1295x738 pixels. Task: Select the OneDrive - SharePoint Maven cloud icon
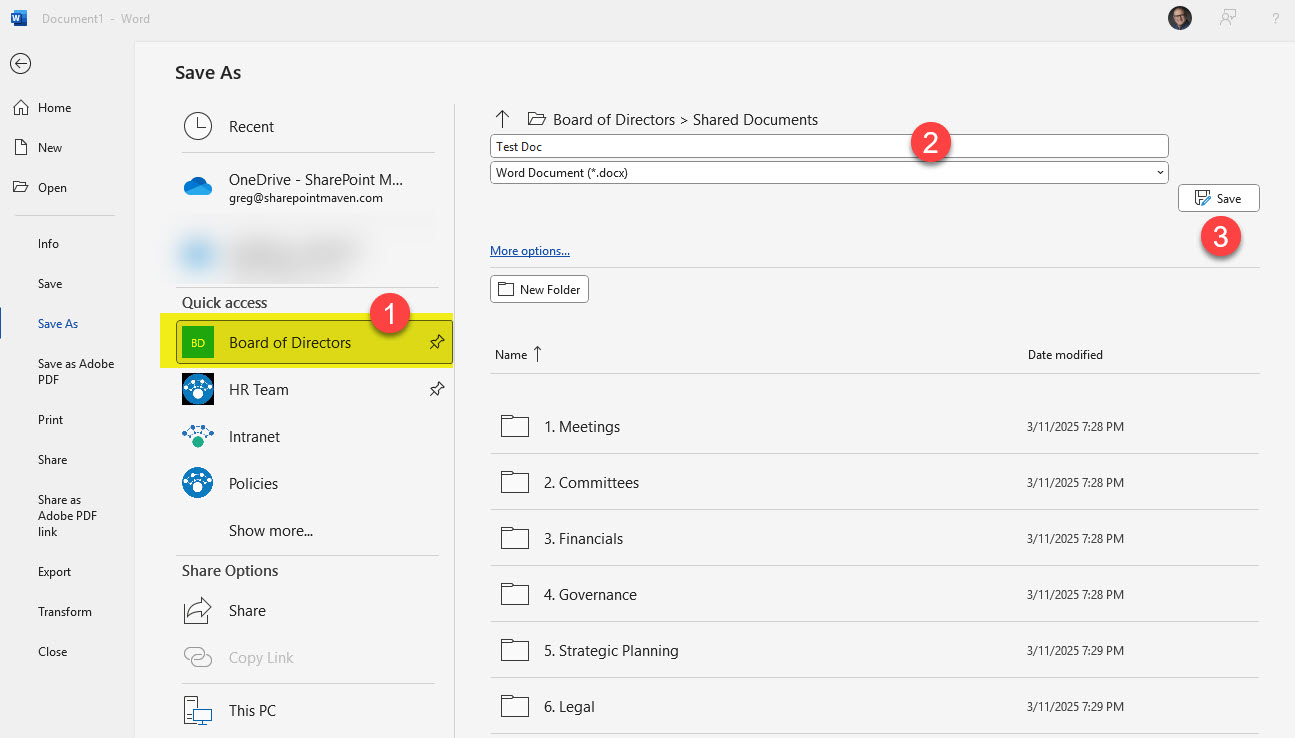[198, 186]
